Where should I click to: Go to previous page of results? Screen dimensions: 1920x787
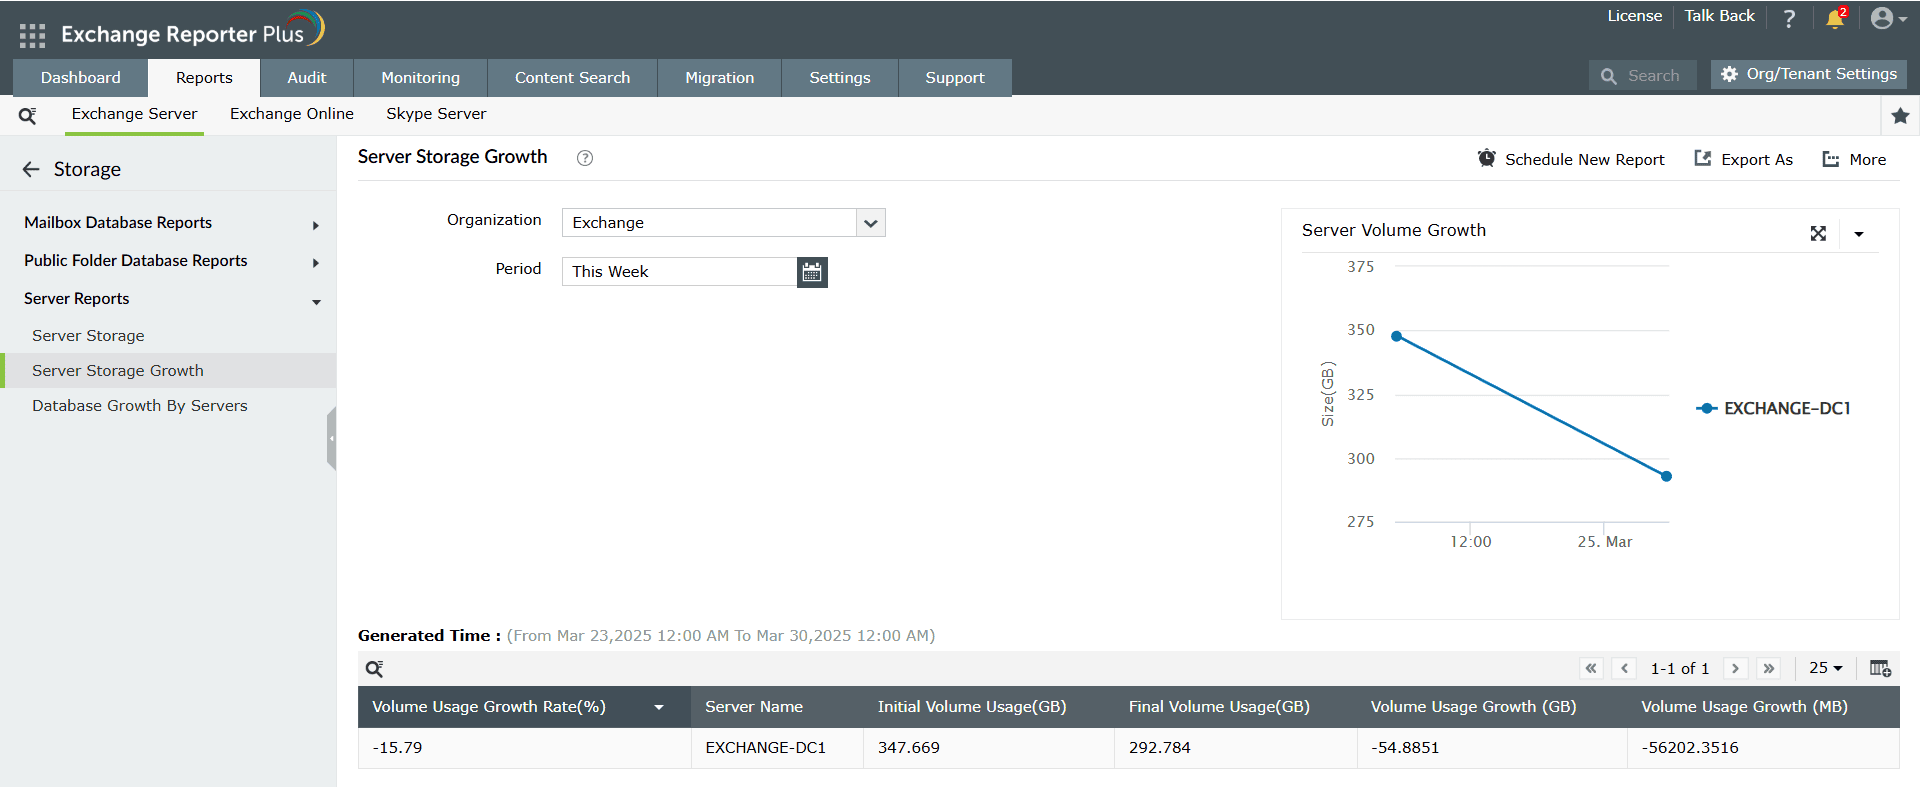(1625, 668)
